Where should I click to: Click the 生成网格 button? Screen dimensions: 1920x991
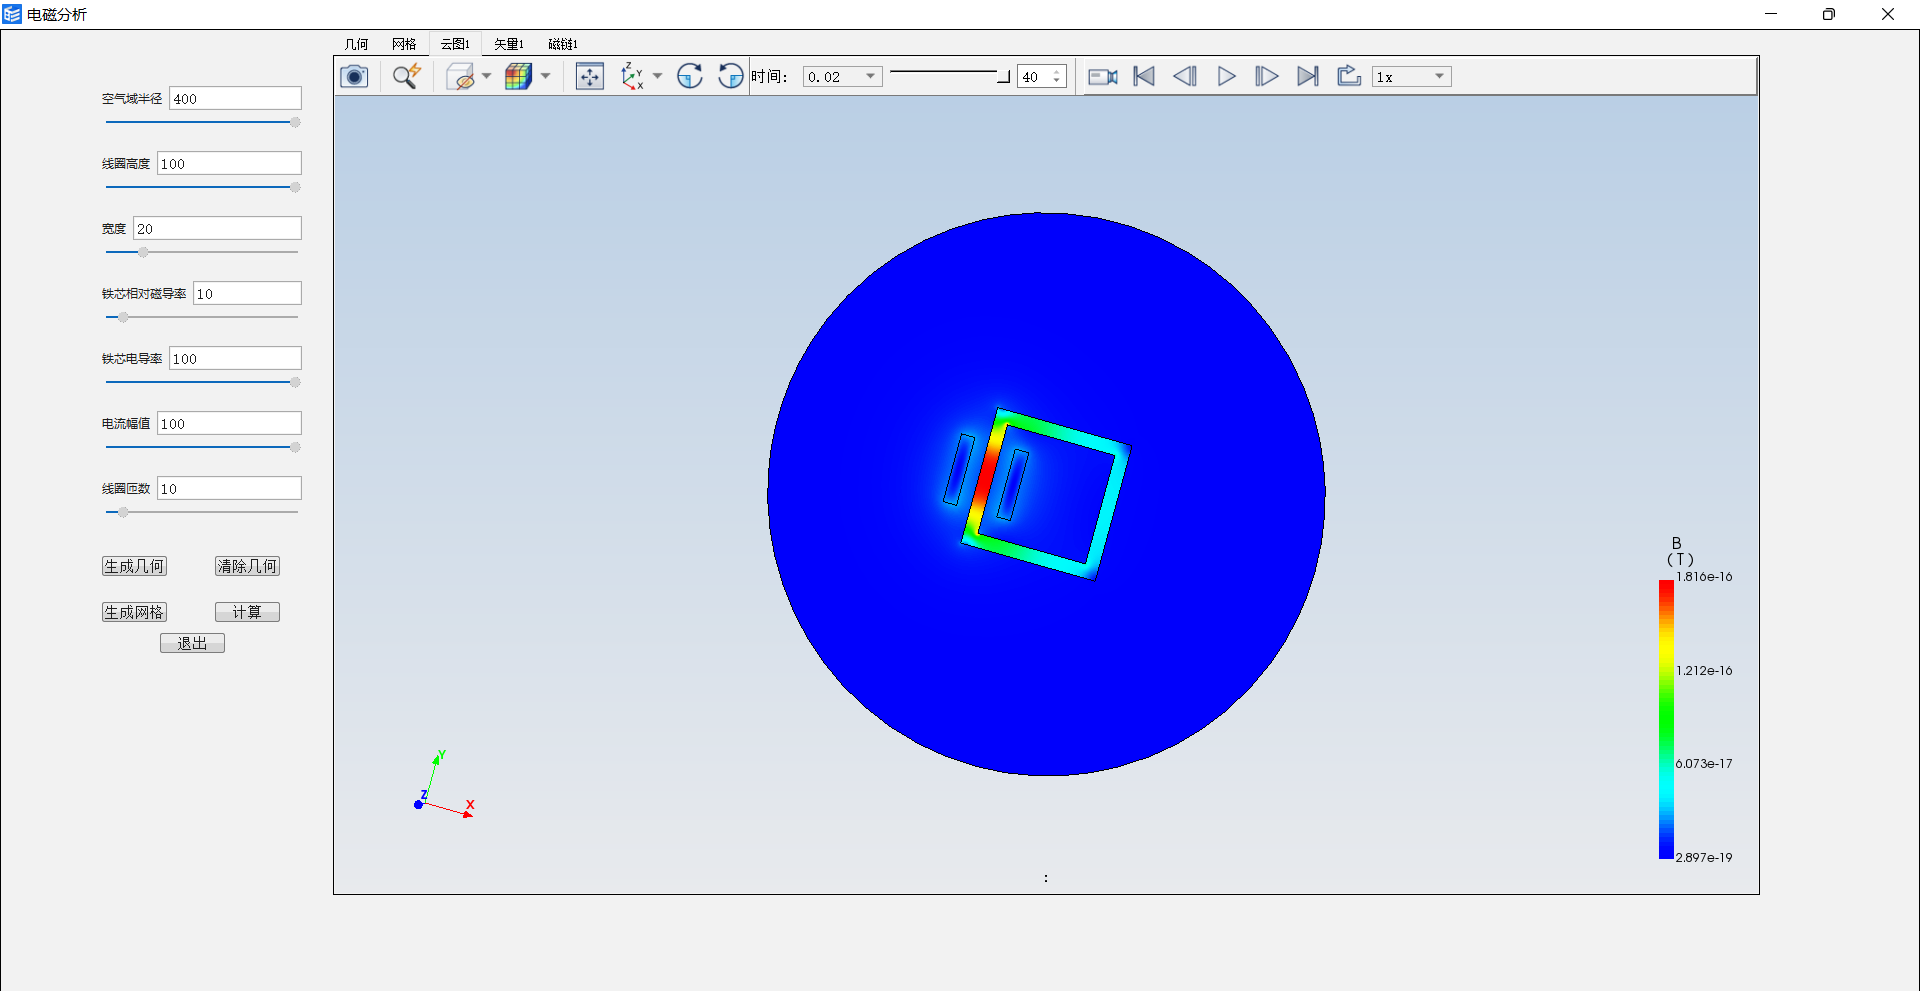(134, 612)
